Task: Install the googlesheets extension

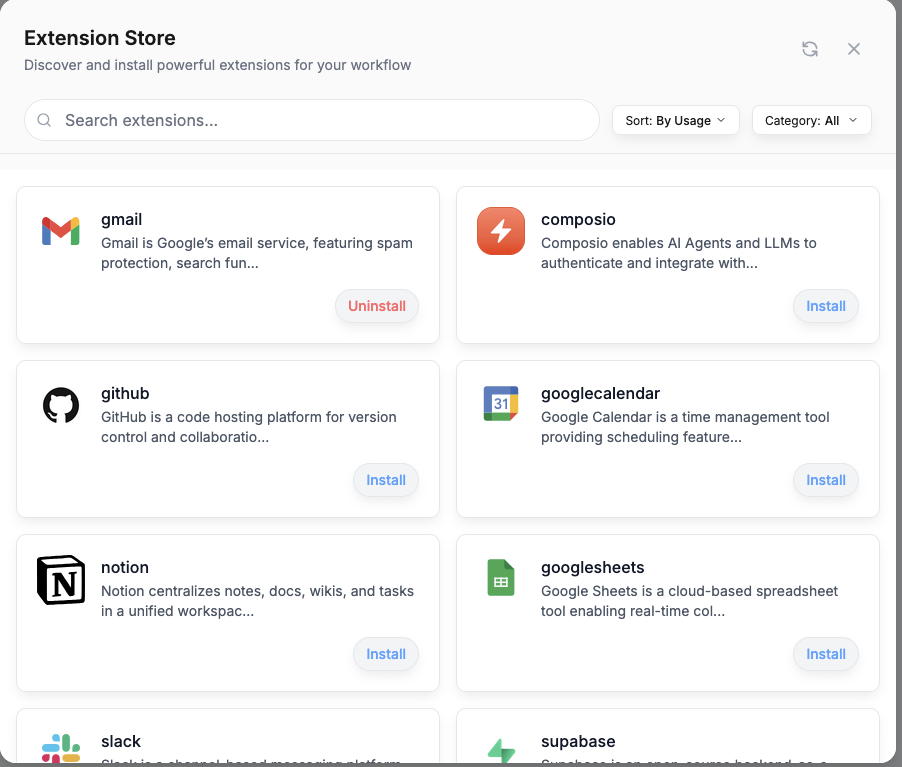Action: 825,654
